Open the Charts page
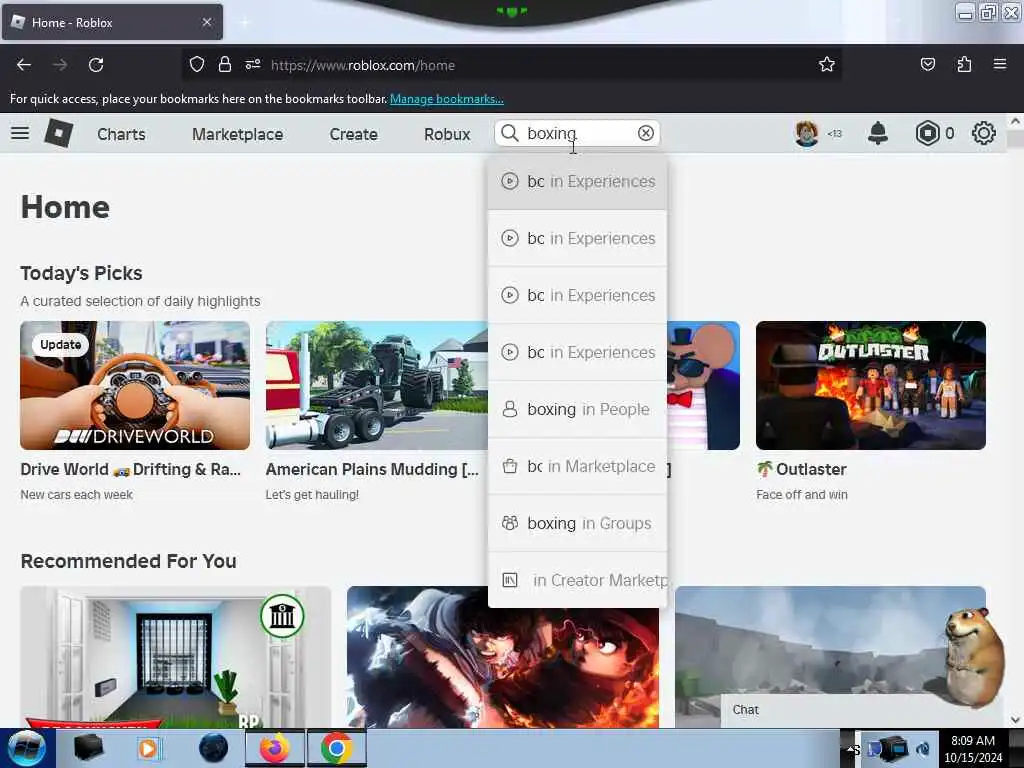 121,134
